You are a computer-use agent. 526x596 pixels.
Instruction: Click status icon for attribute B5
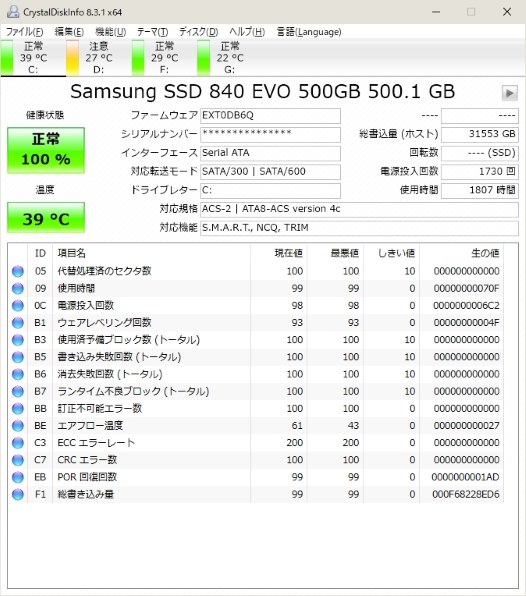pos(17,357)
